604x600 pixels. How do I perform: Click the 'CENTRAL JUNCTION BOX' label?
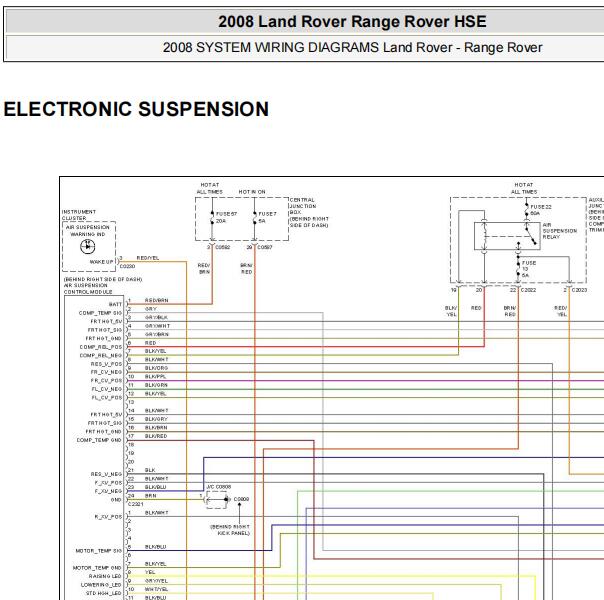(x=303, y=206)
